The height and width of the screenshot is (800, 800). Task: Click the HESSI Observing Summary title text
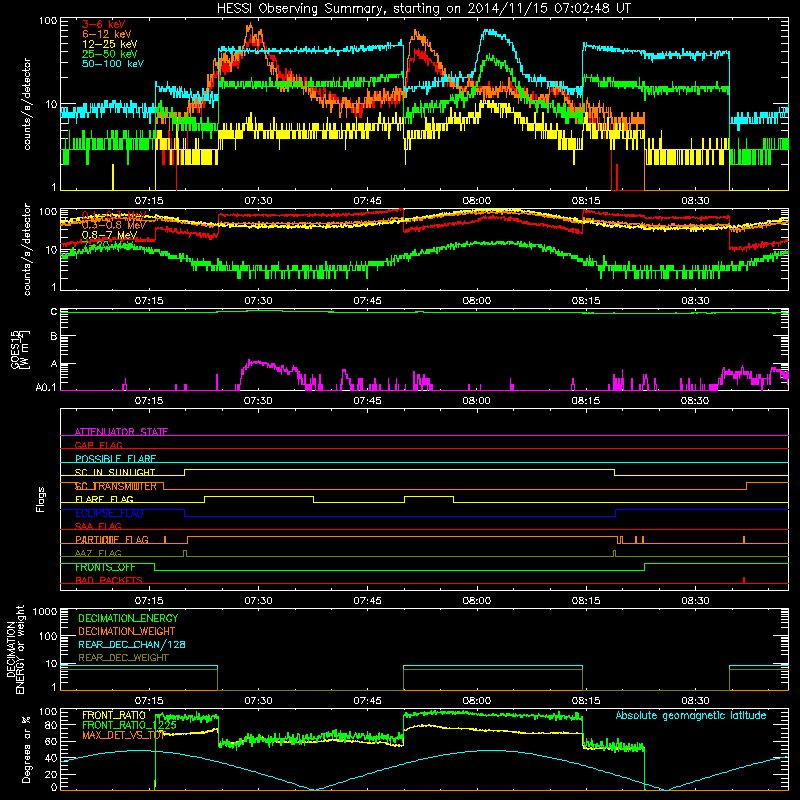point(423,9)
